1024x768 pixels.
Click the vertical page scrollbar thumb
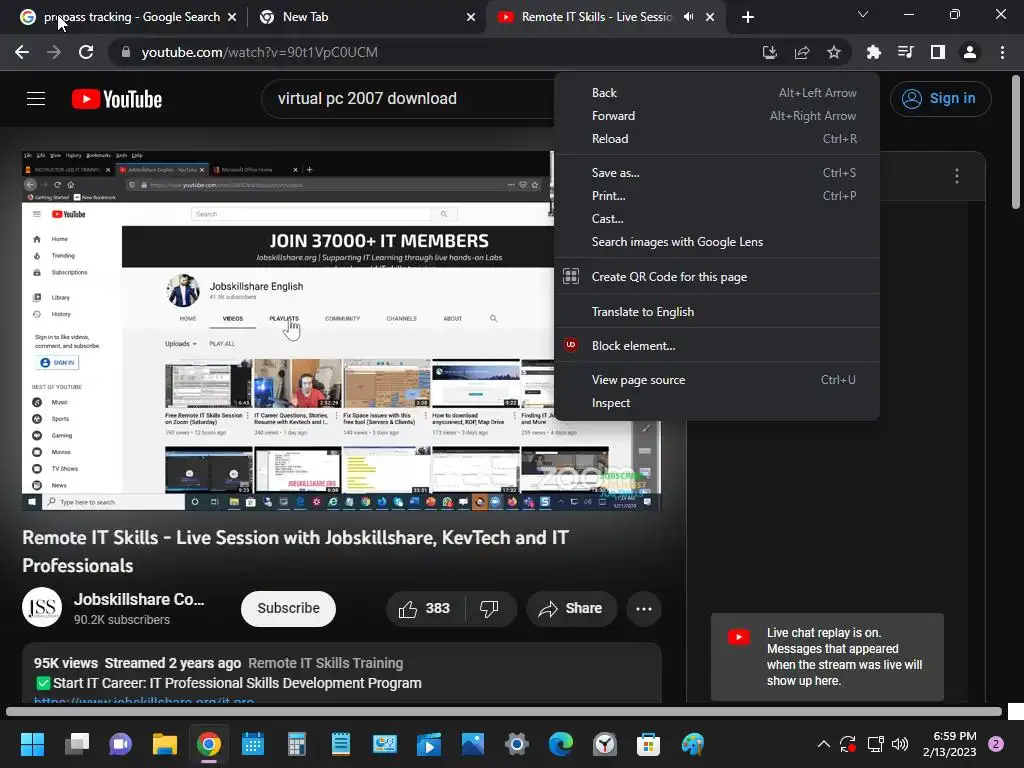point(1016,142)
